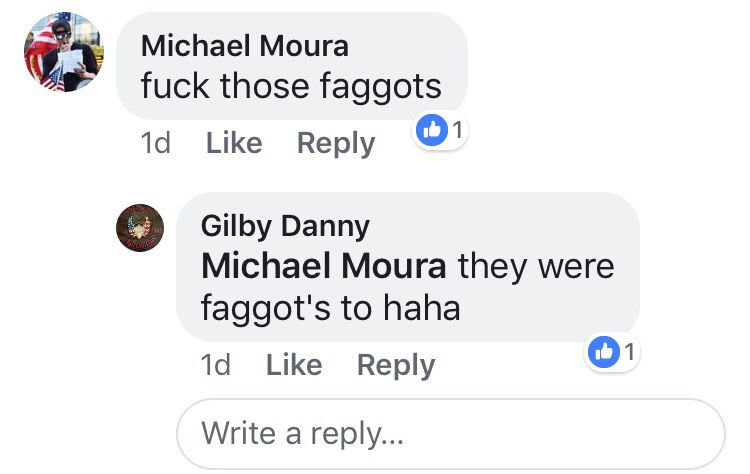
Task: Open the Michael Moura name link above the first comment
Action: click(x=245, y=46)
